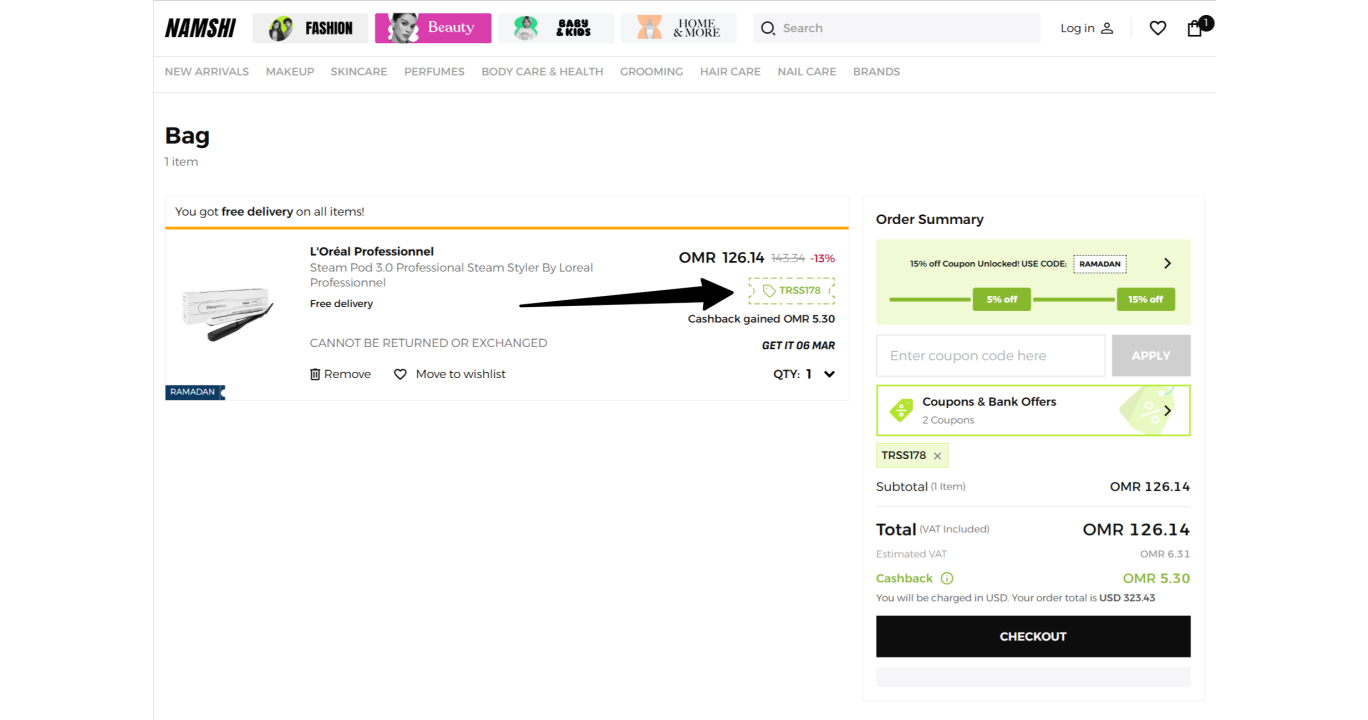Open the Perfumes menu
The height and width of the screenshot is (720, 1368).
tap(434, 72)
